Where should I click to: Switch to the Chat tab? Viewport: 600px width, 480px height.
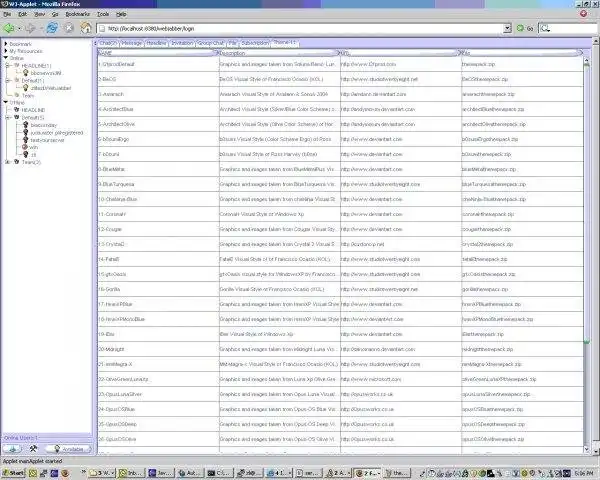108,43
